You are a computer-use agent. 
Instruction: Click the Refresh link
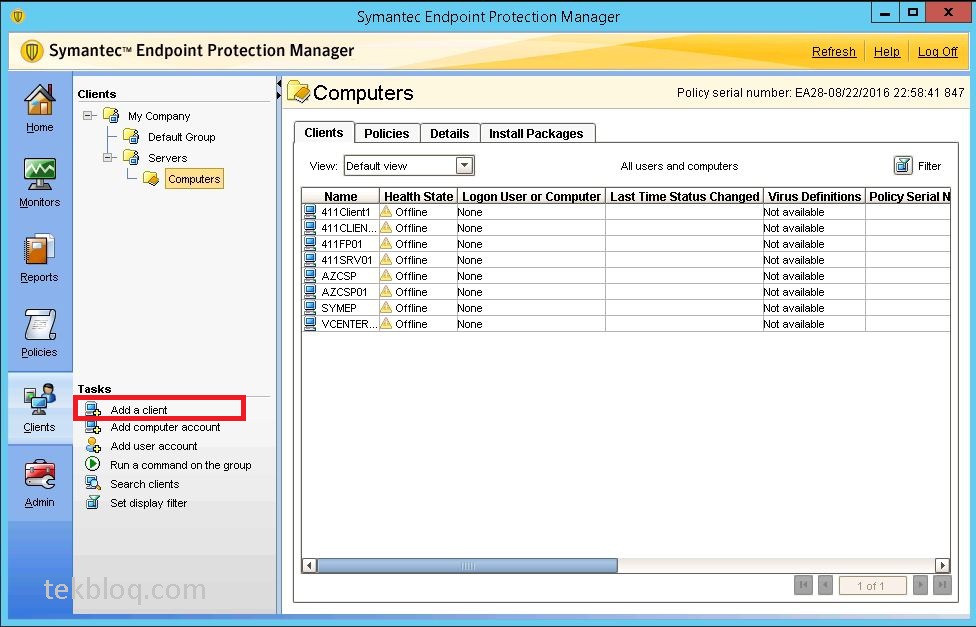(x=833, y=52)
